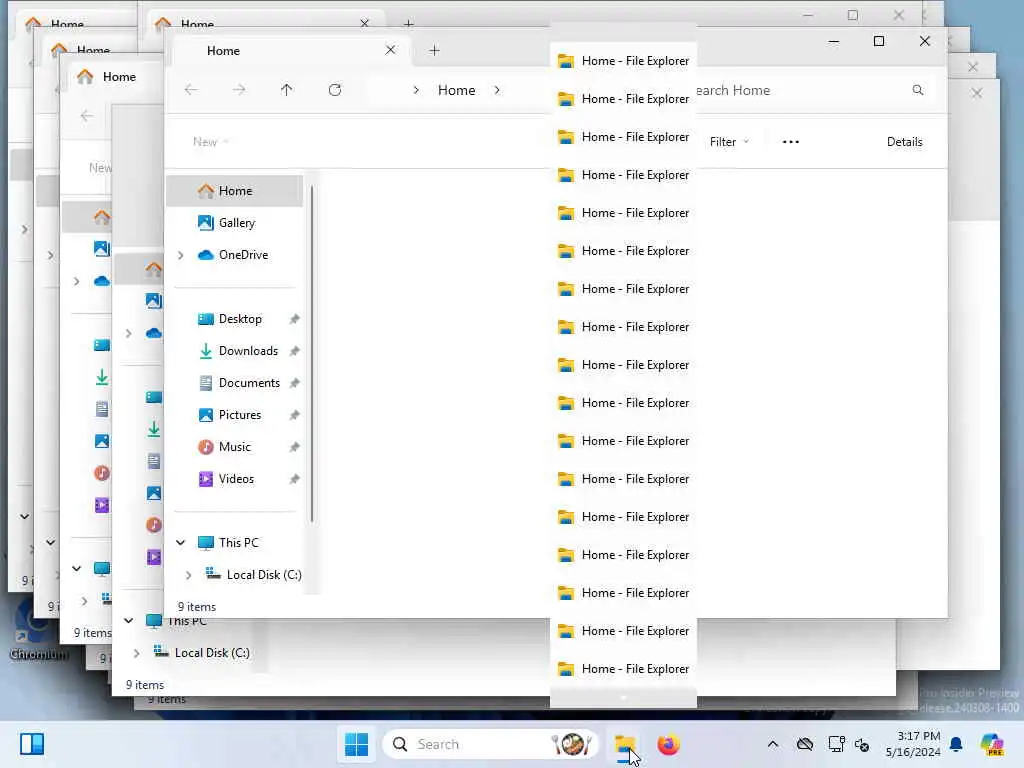This screenshot has width=1024, height=768.
Task: Collapse the This PC node in front window
Action: click(181, 542)
